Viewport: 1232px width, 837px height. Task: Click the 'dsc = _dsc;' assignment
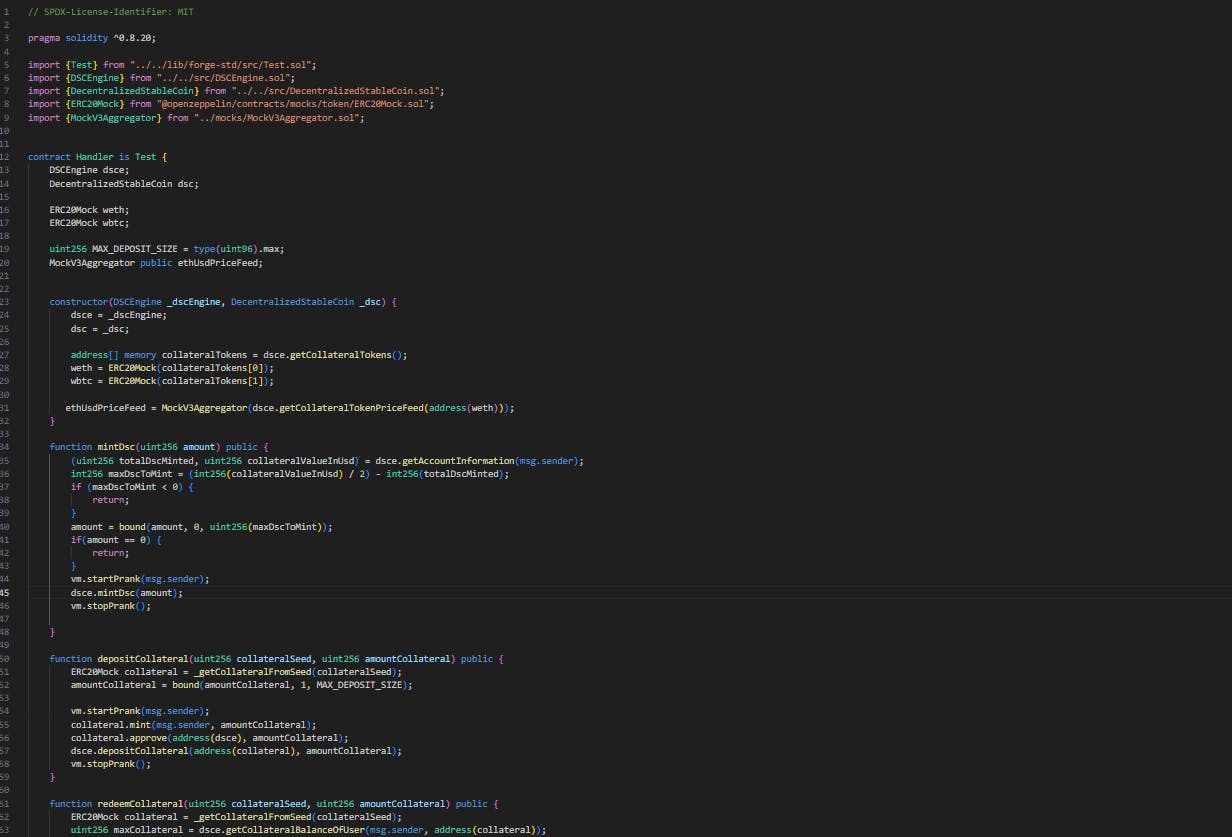99,328
